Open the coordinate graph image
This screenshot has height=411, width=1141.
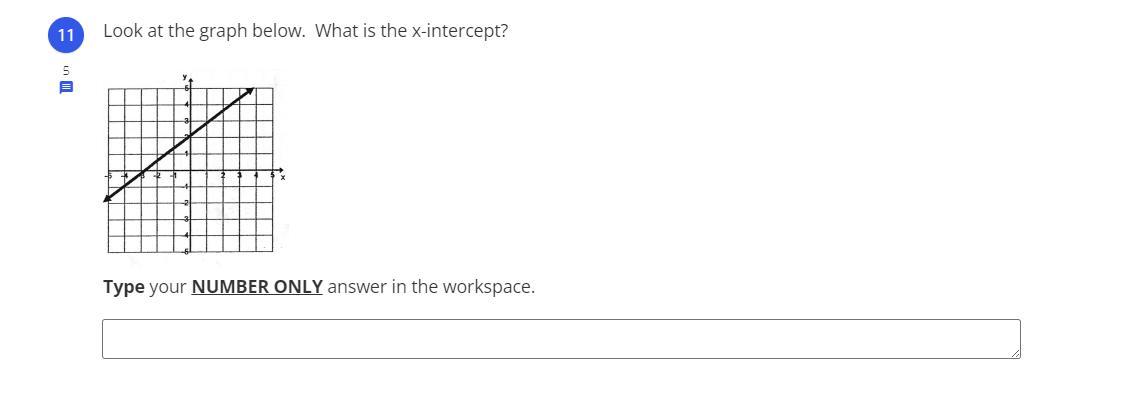(x=192, y=162)
